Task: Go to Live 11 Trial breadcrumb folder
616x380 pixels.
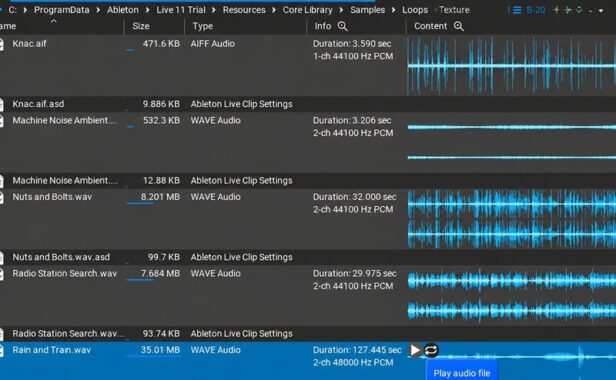Action: tap(181, 10)
